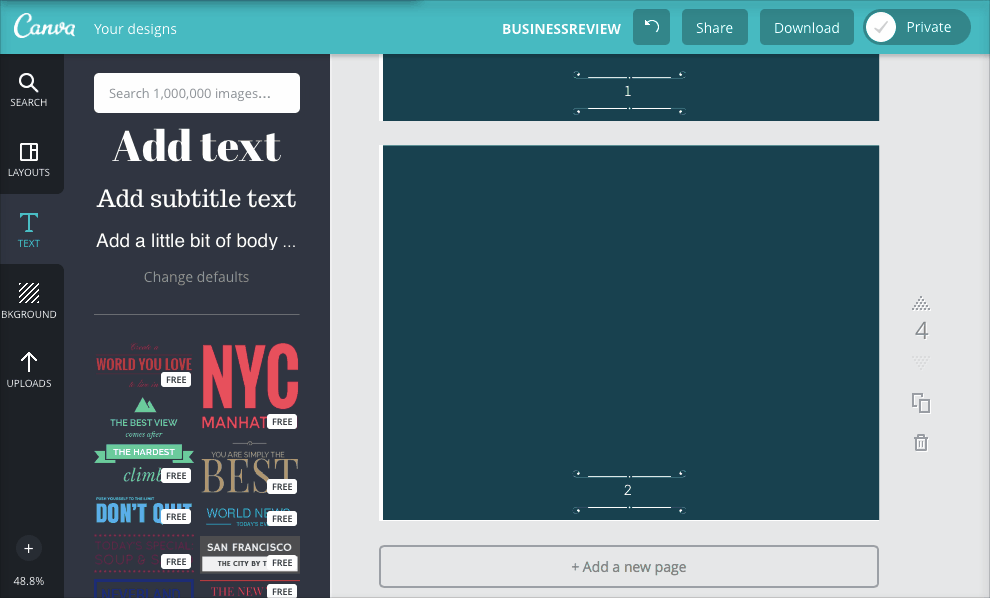Click the Search 1,000,000 images field

(197, 93)
